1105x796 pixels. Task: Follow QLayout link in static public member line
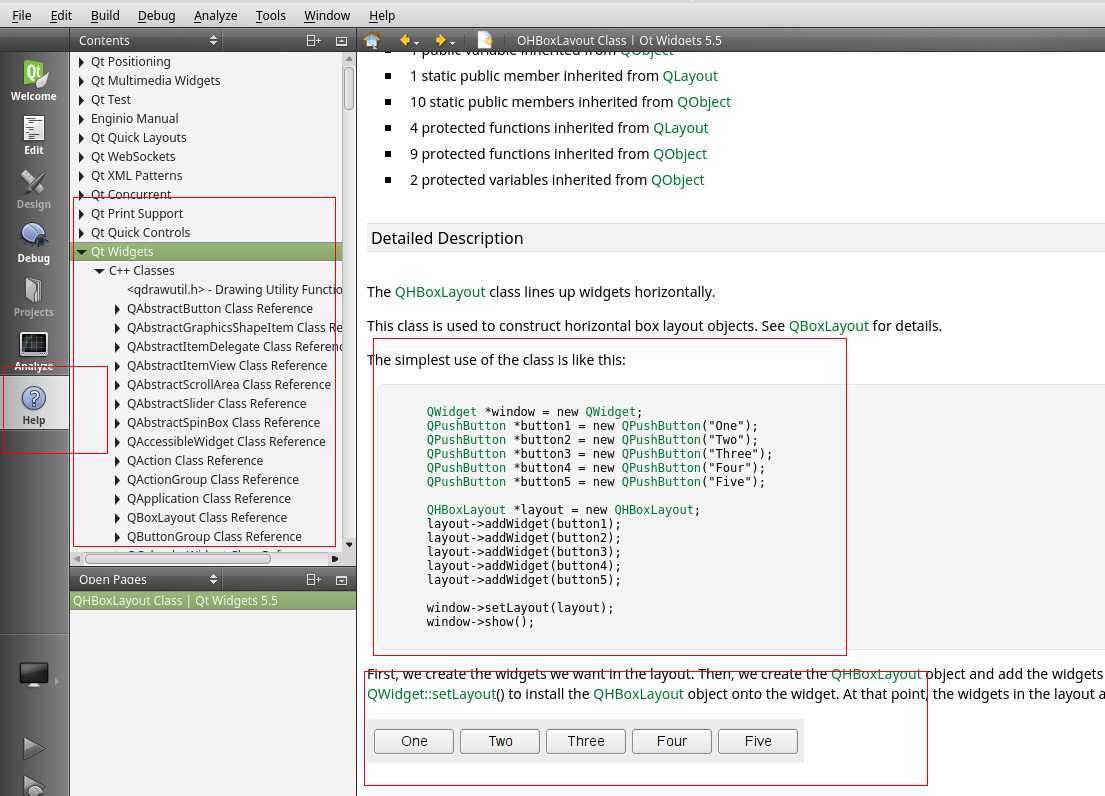coord(690,76)
